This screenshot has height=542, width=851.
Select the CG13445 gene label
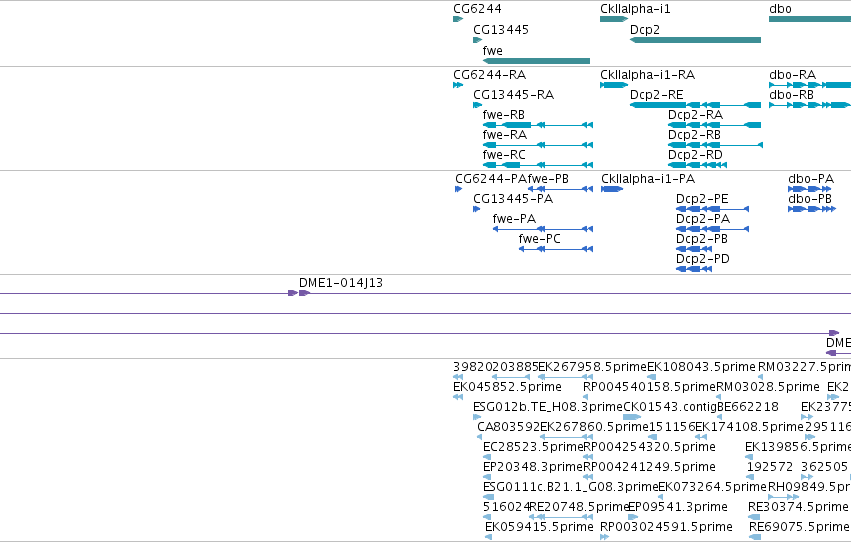501,30
